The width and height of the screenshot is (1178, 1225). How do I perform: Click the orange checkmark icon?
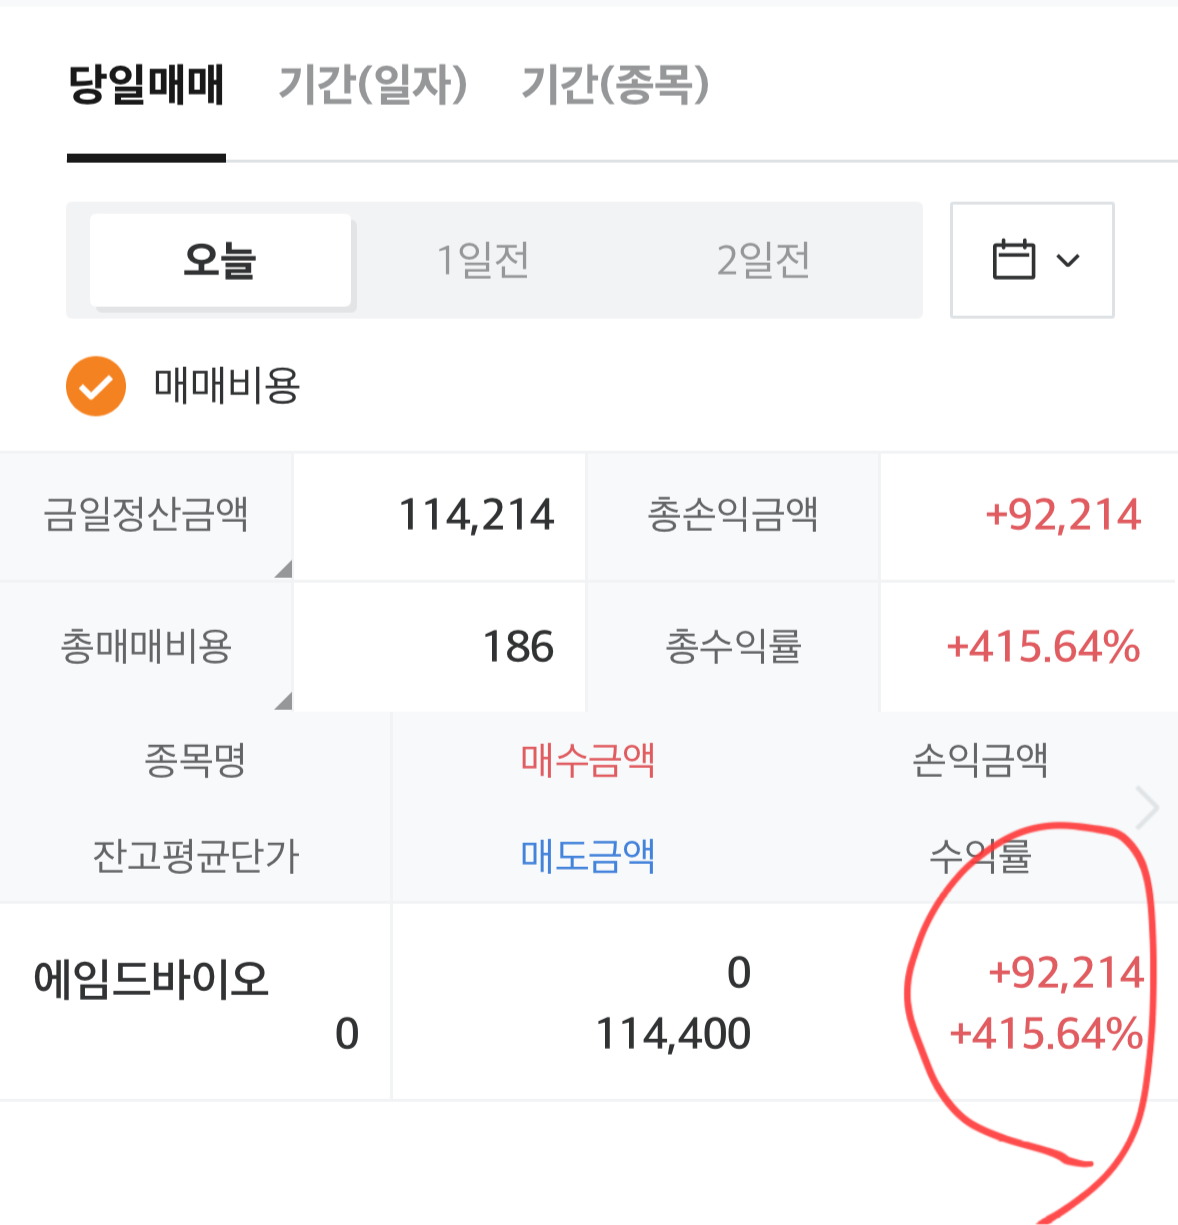coord(96,386)
